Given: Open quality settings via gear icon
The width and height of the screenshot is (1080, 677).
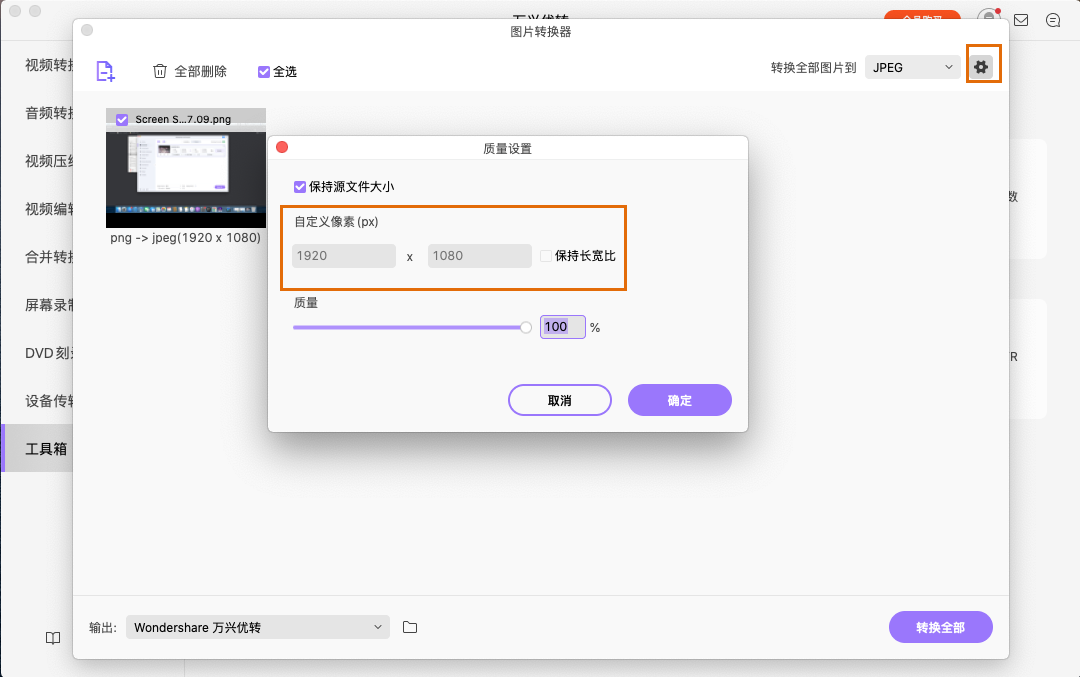Looking at the screenshot, I should pyautogui.click(x=983, y=64).
